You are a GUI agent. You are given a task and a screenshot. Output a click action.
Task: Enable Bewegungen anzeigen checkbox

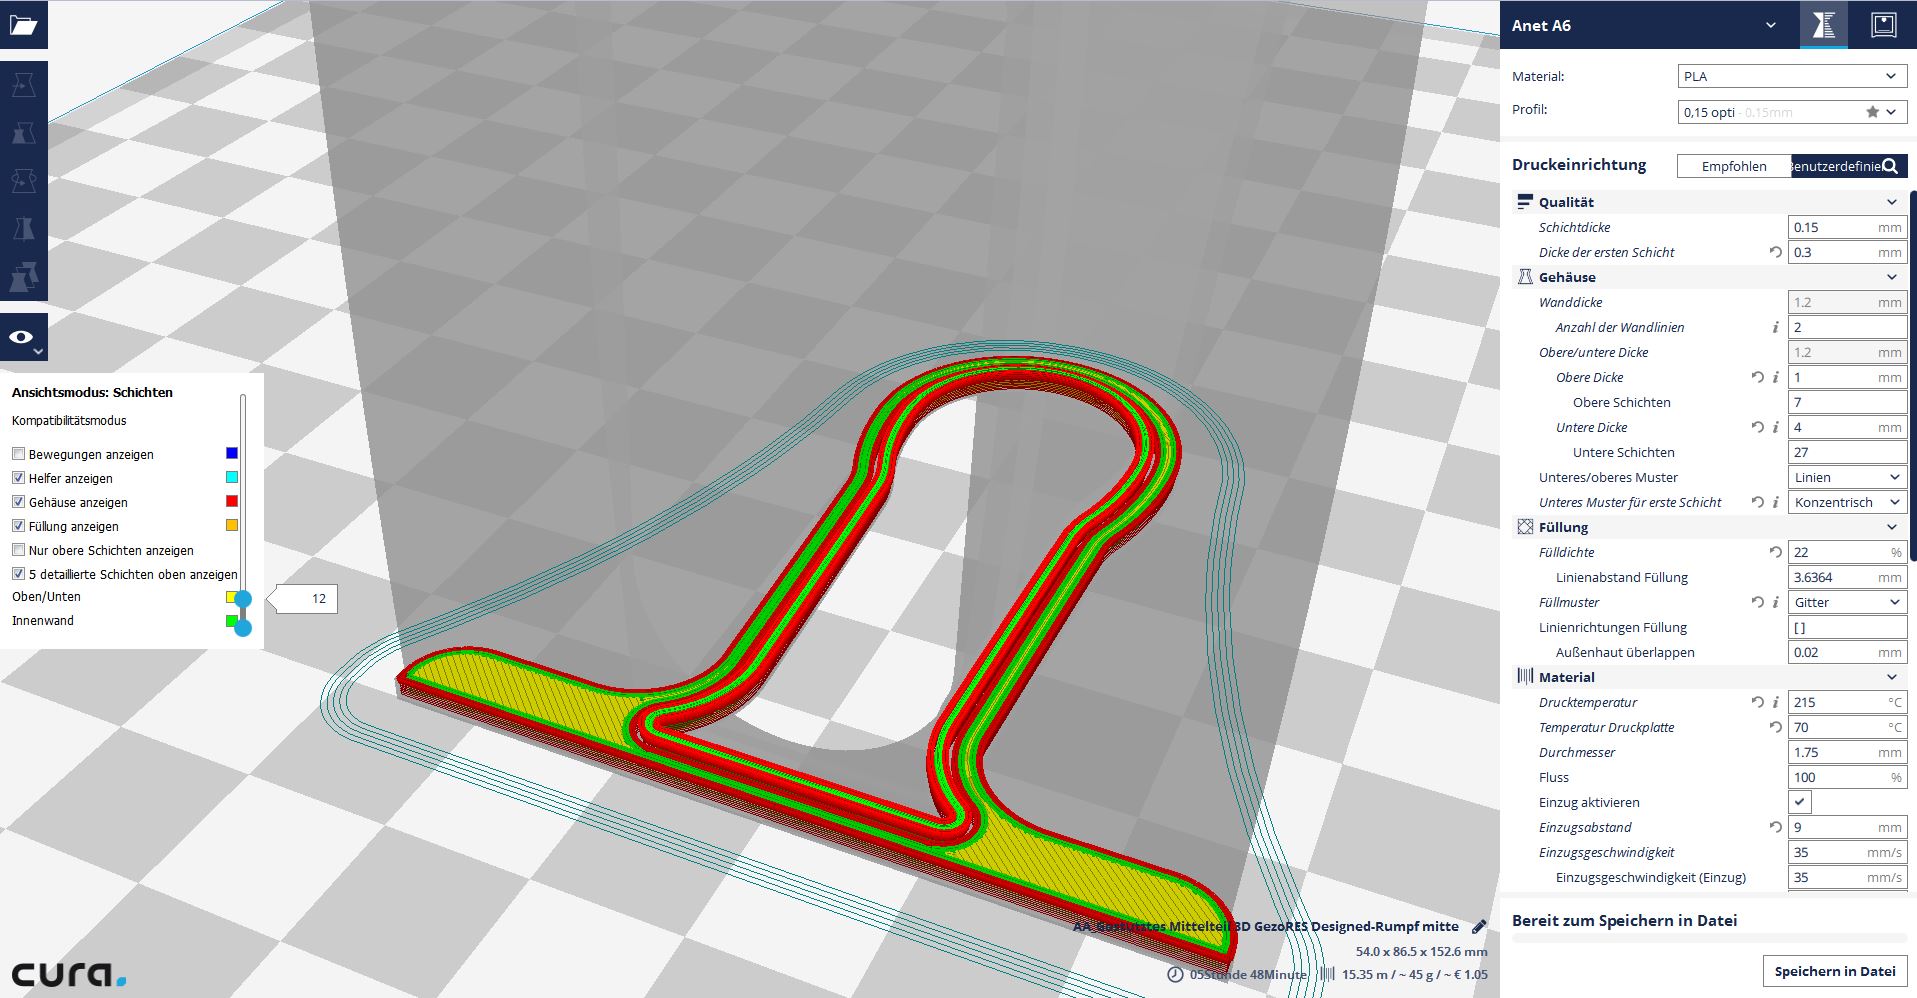18,454
